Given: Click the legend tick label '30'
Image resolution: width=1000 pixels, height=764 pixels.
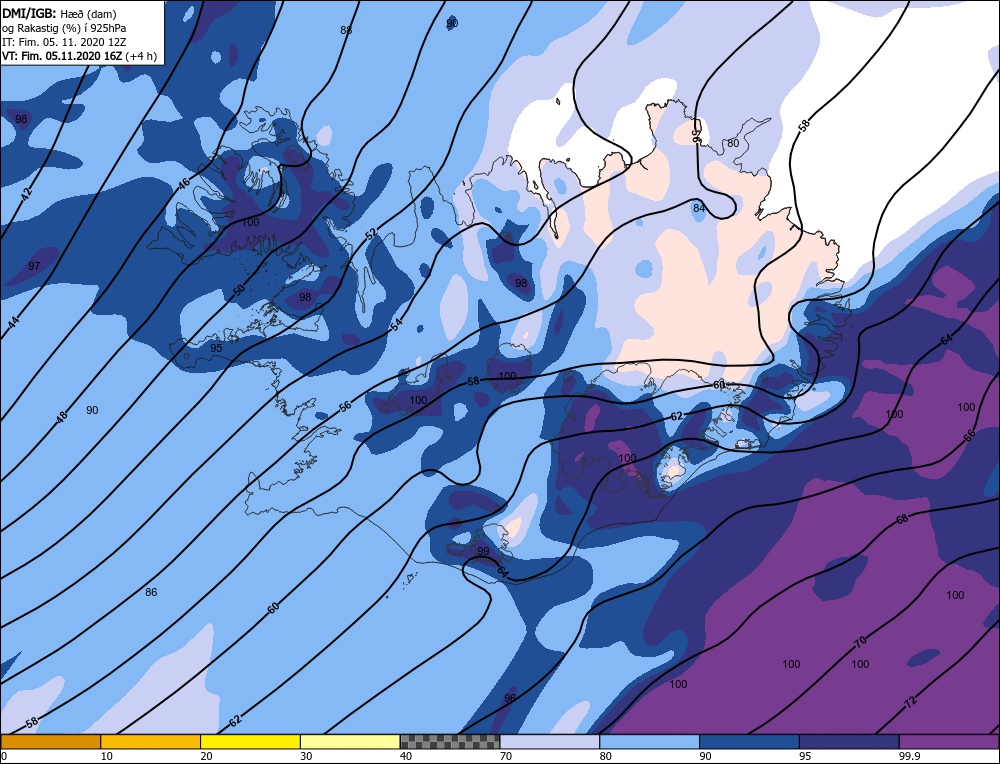Looking at the screenshot, I should point(306,756).
